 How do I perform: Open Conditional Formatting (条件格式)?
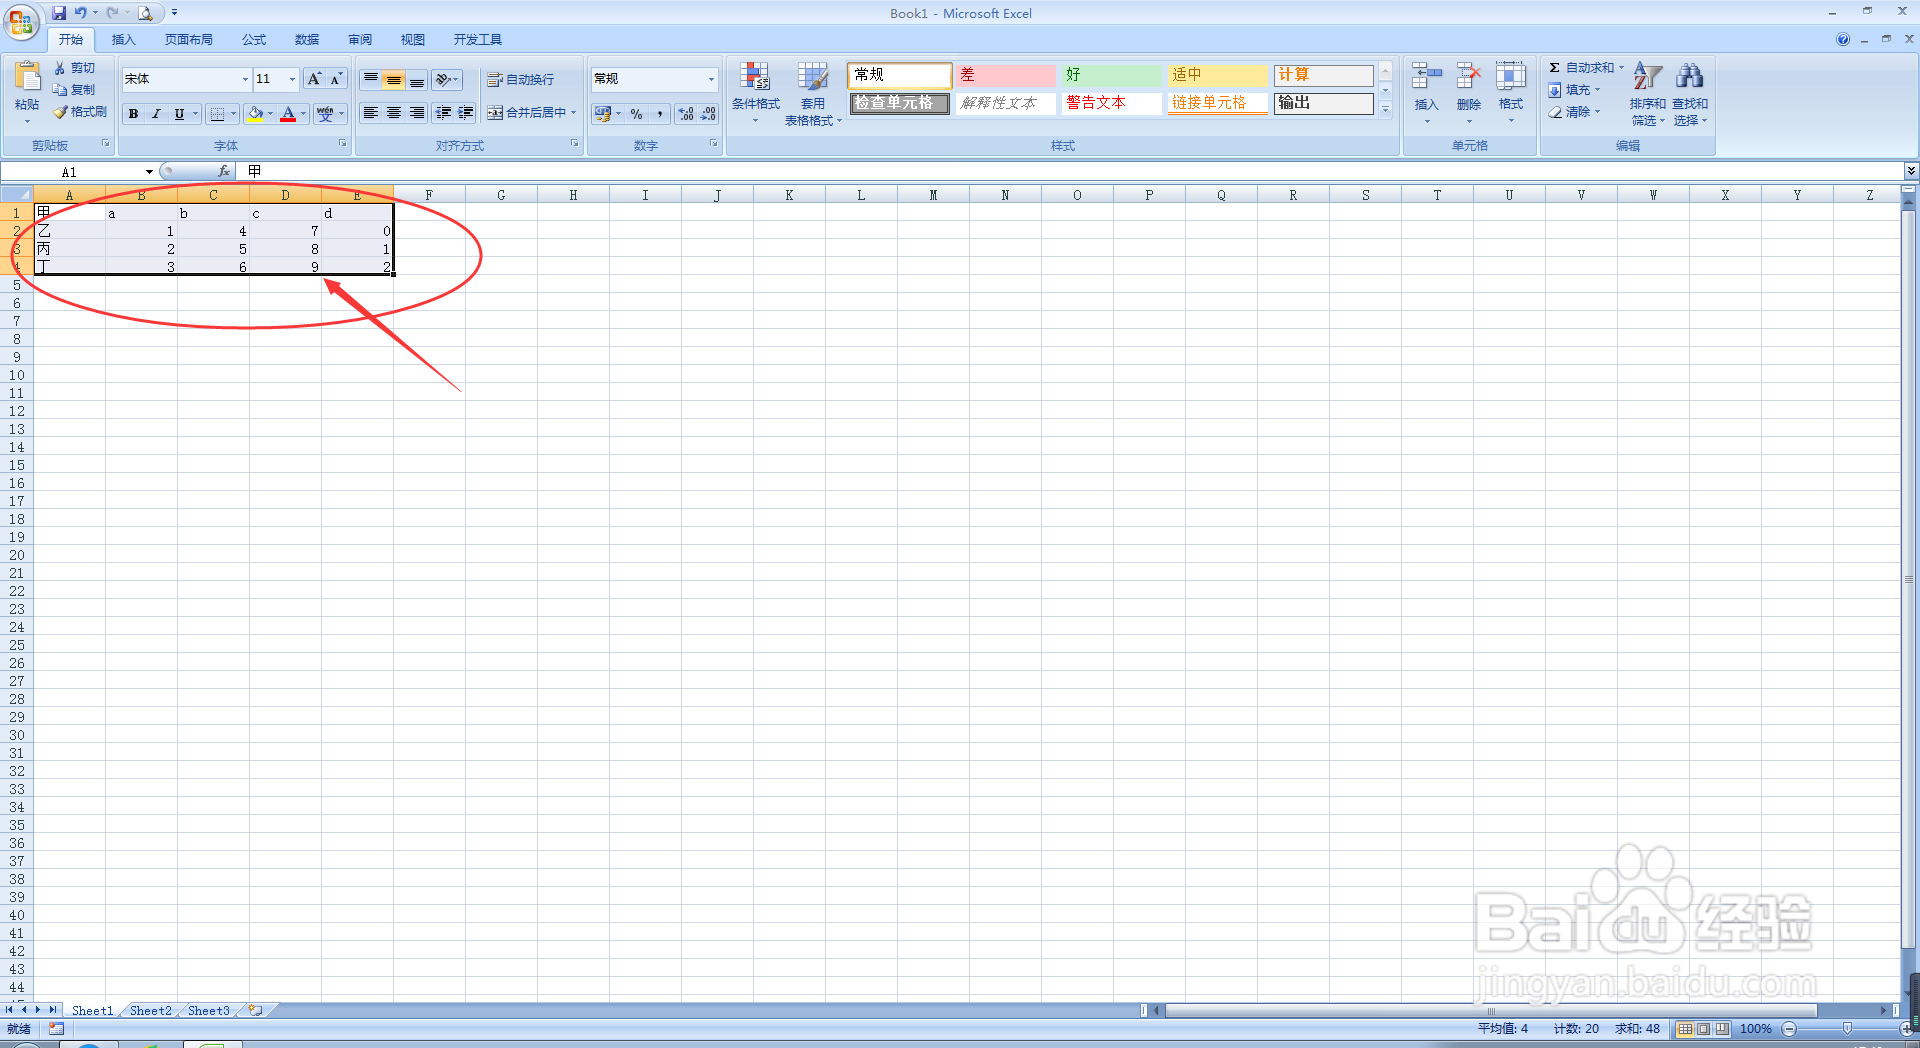(x=755, y=92)
